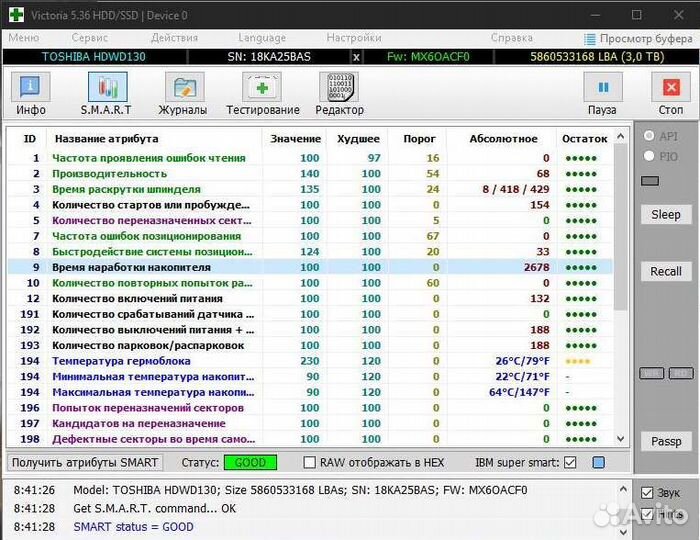Select the PIO radio button
This screenshot has width=700, height=540.
pos(649,156)
